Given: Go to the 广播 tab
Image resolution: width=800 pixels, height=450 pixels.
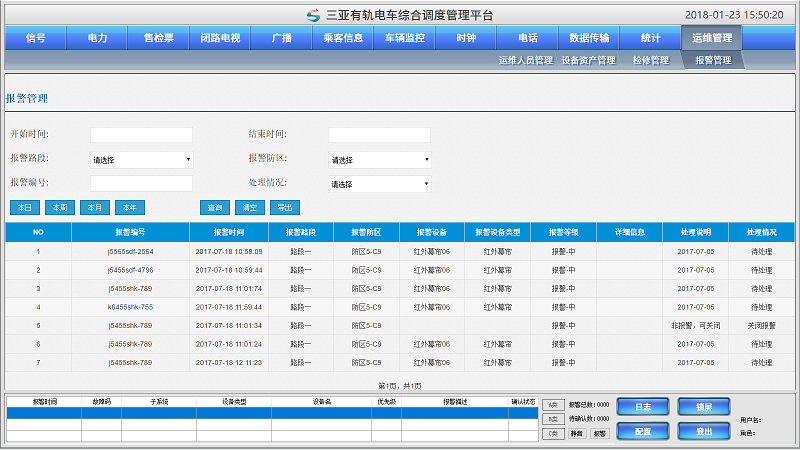Looking at the screenshot, I should coord(281,38).
